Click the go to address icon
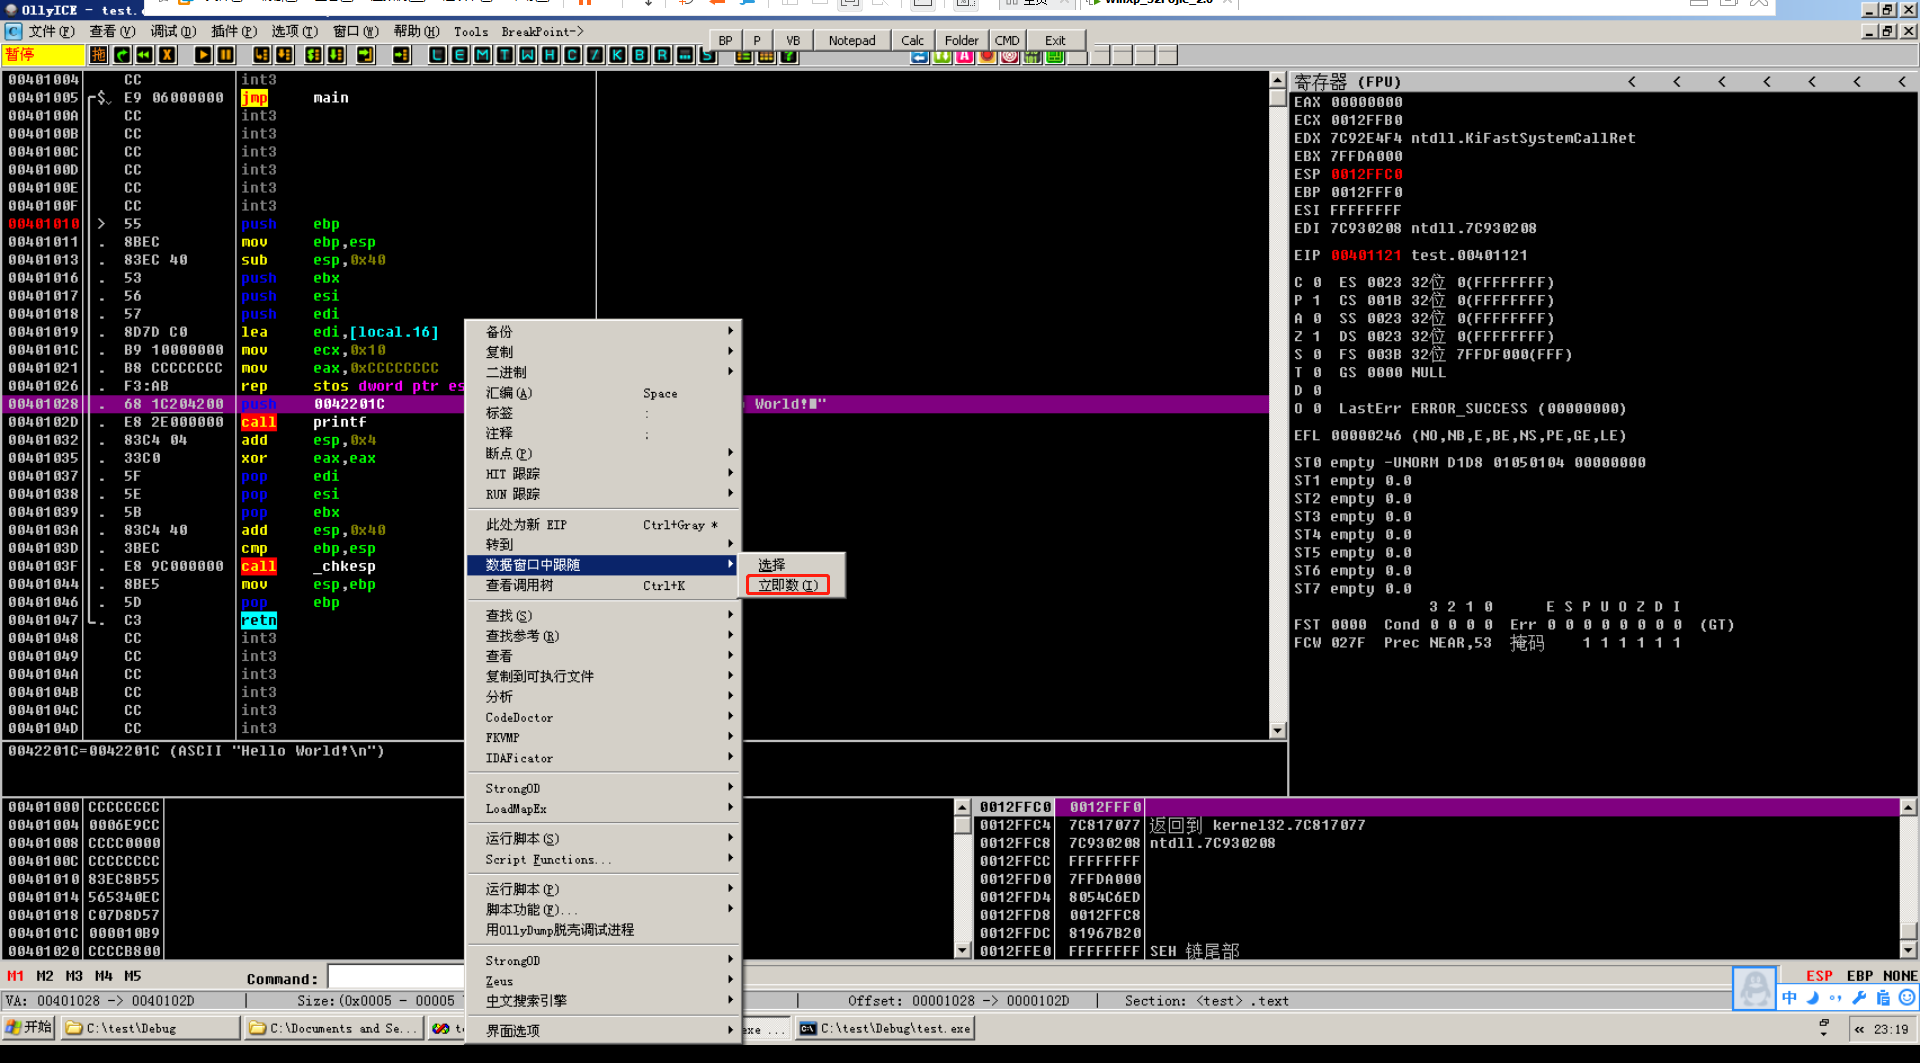The width and height of the screenshot is (1920, 1063). [x=401, y=55]
